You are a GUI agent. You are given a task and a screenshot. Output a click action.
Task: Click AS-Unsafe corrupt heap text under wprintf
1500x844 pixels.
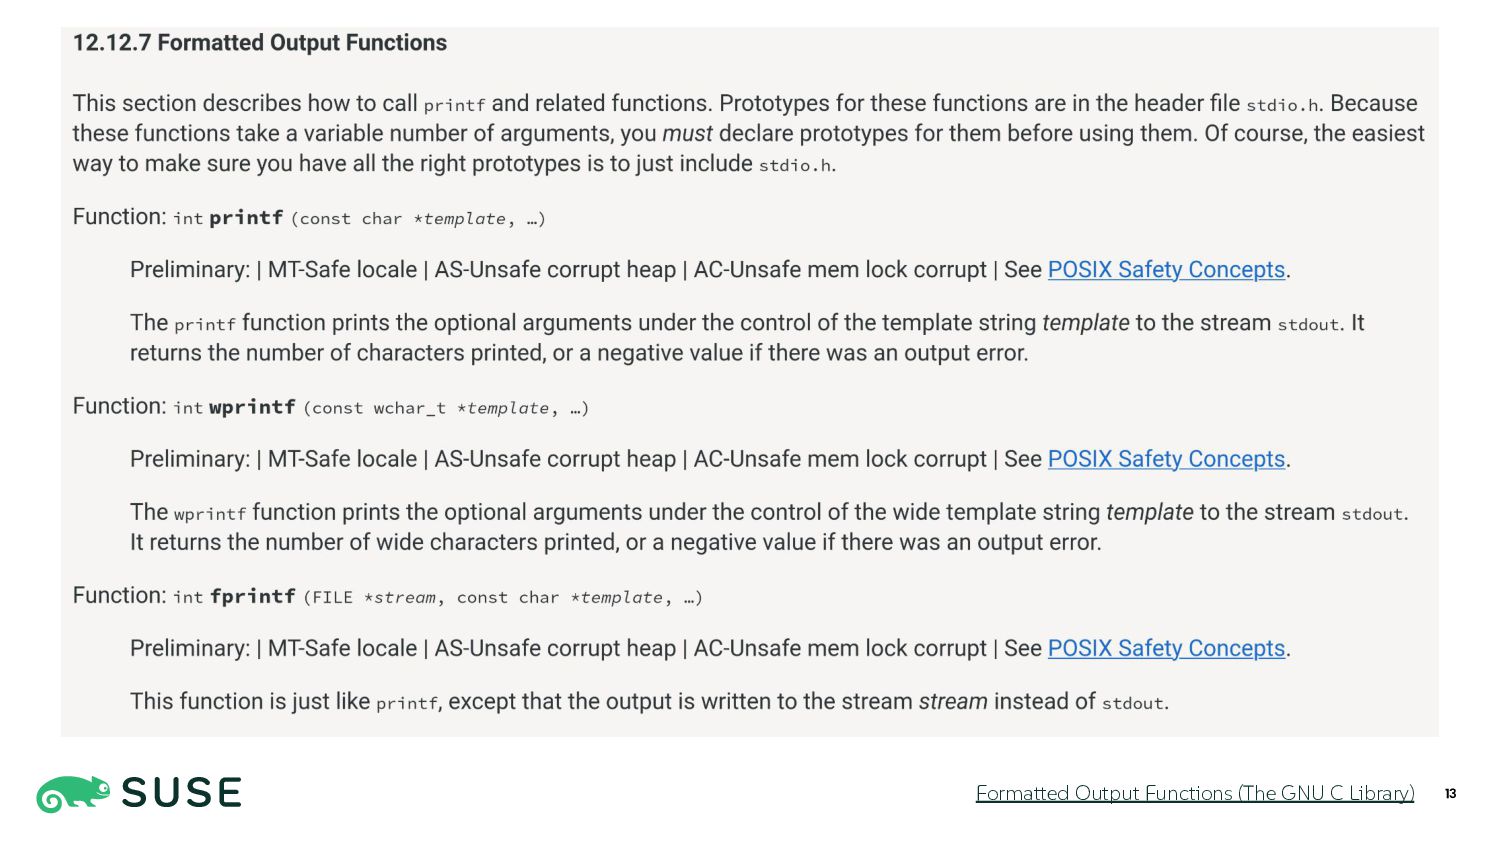click(x=555, y=459)
